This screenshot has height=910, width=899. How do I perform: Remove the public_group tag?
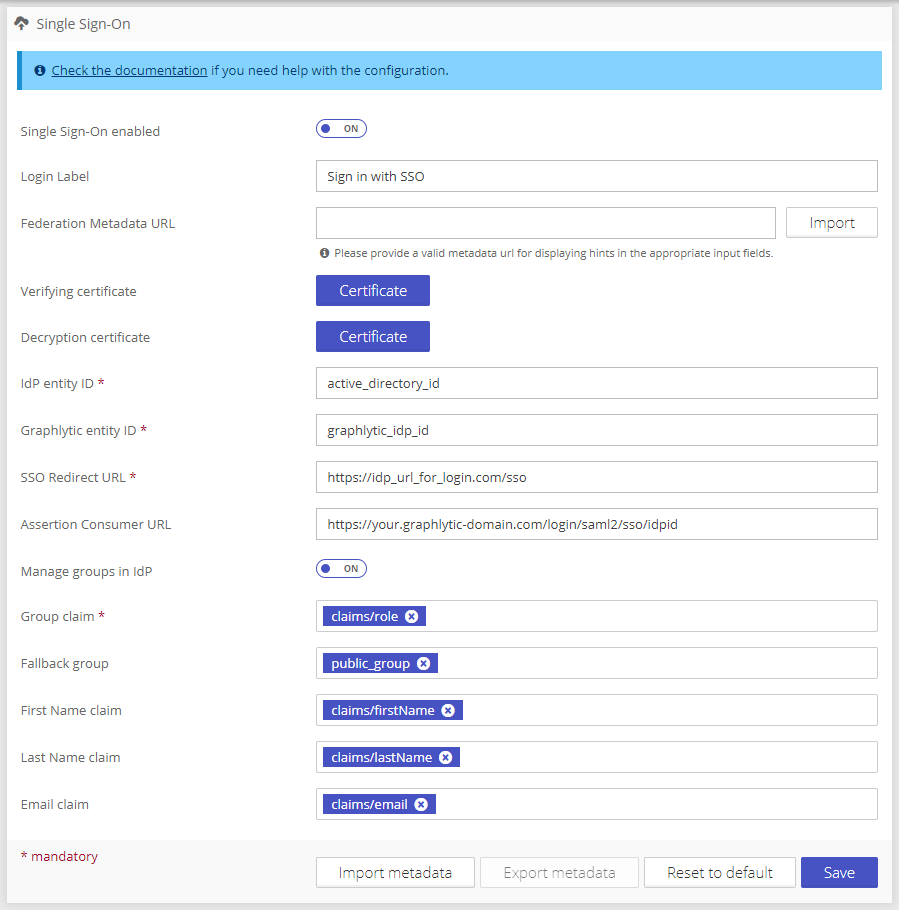coord(423,664)
